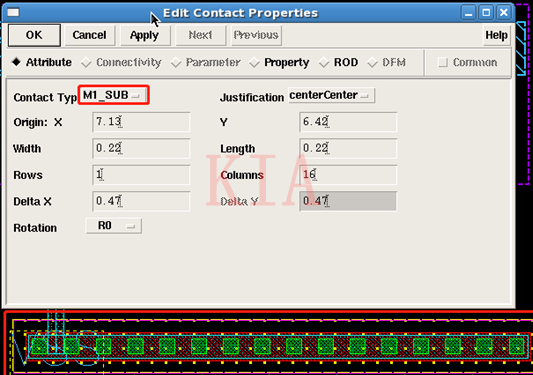Maximize the Edit Contact Properties dialog

pos(486,13)
